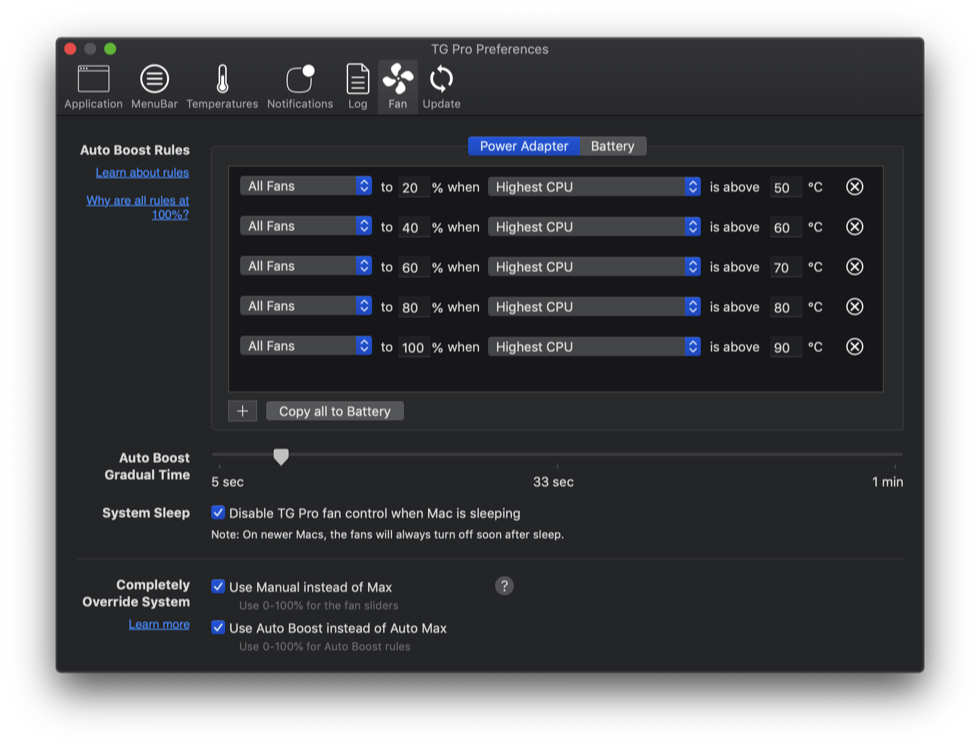Image resolution: width=980 pixels, height=746 pixels.
Task: Edit the fan percent field in the 80 °C rule
Action: [x=413, y=307]
